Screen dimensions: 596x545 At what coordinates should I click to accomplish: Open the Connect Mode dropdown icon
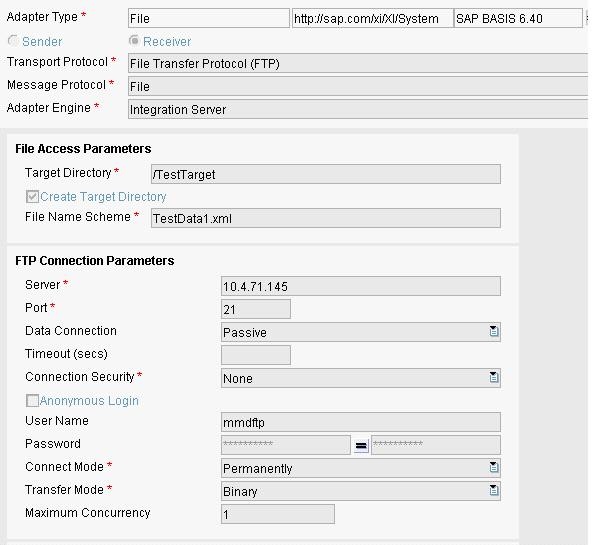coord(493,467)
